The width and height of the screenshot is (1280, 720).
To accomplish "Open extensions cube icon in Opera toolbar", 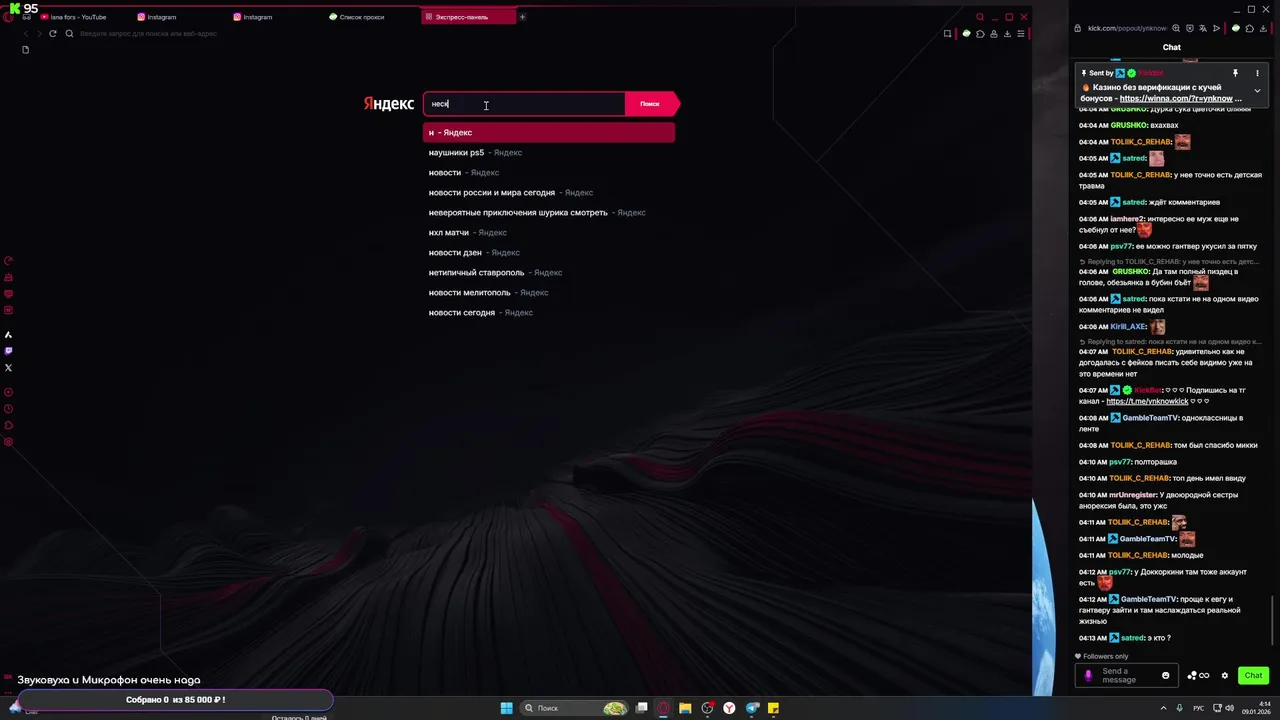I will [x=980, y=33].
